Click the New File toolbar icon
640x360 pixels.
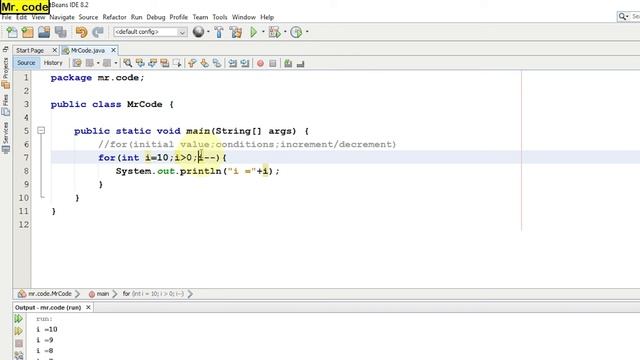12,32
